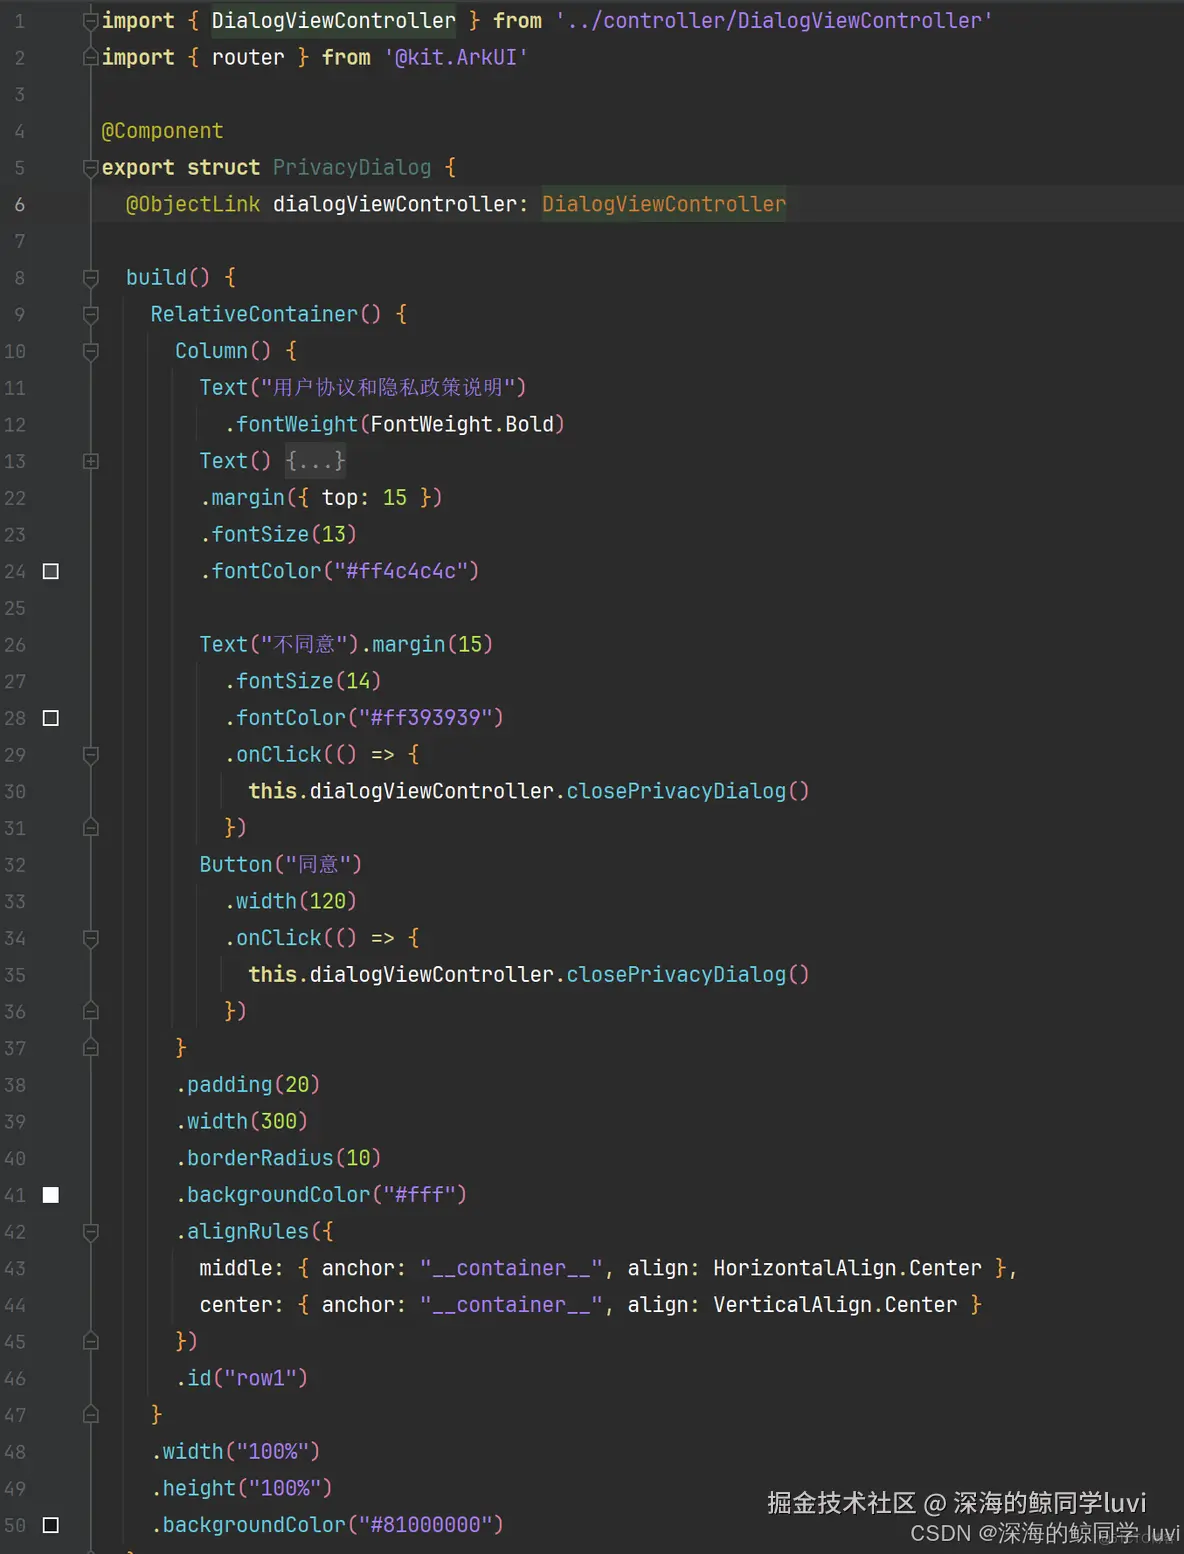The width and height of the screenshot is (1184, 1554).
Task: Open color picker for #fff background
Action: pyautogui.click(x=51, y=1195)
